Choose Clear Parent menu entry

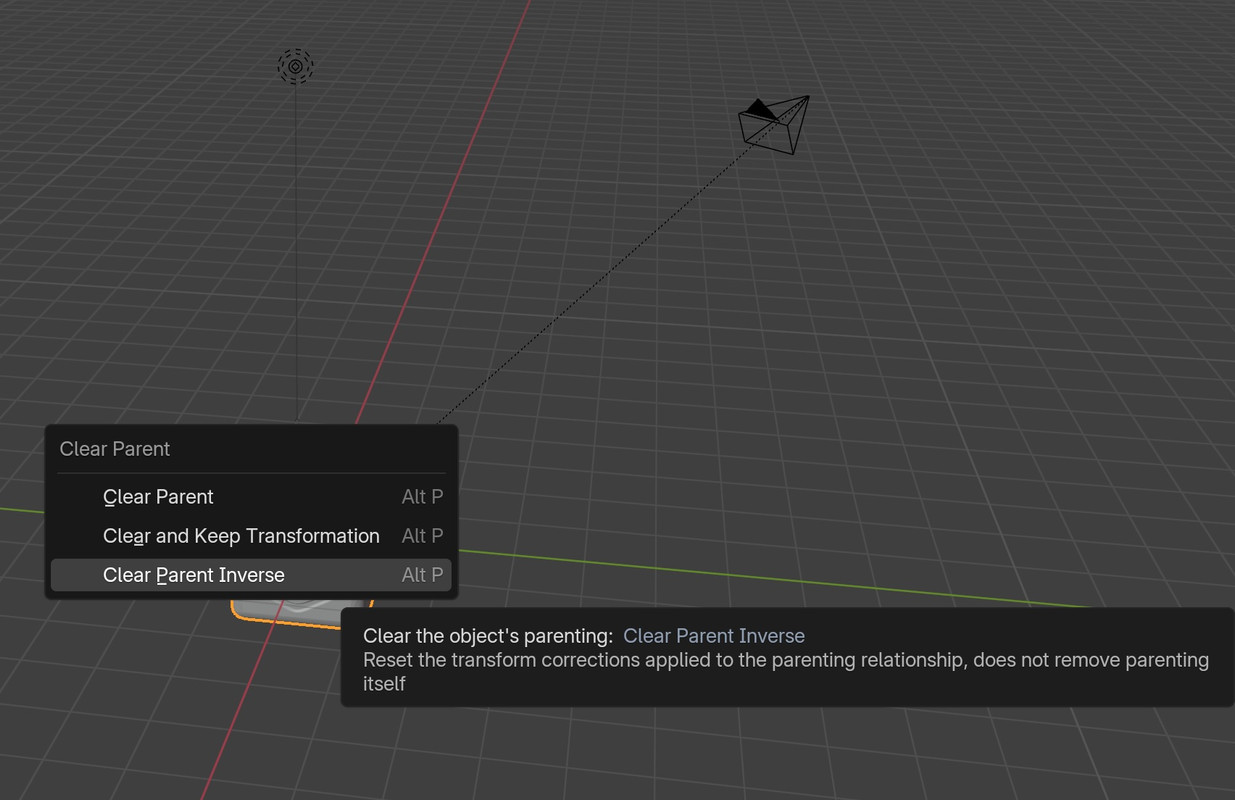[x=251, y=497]
